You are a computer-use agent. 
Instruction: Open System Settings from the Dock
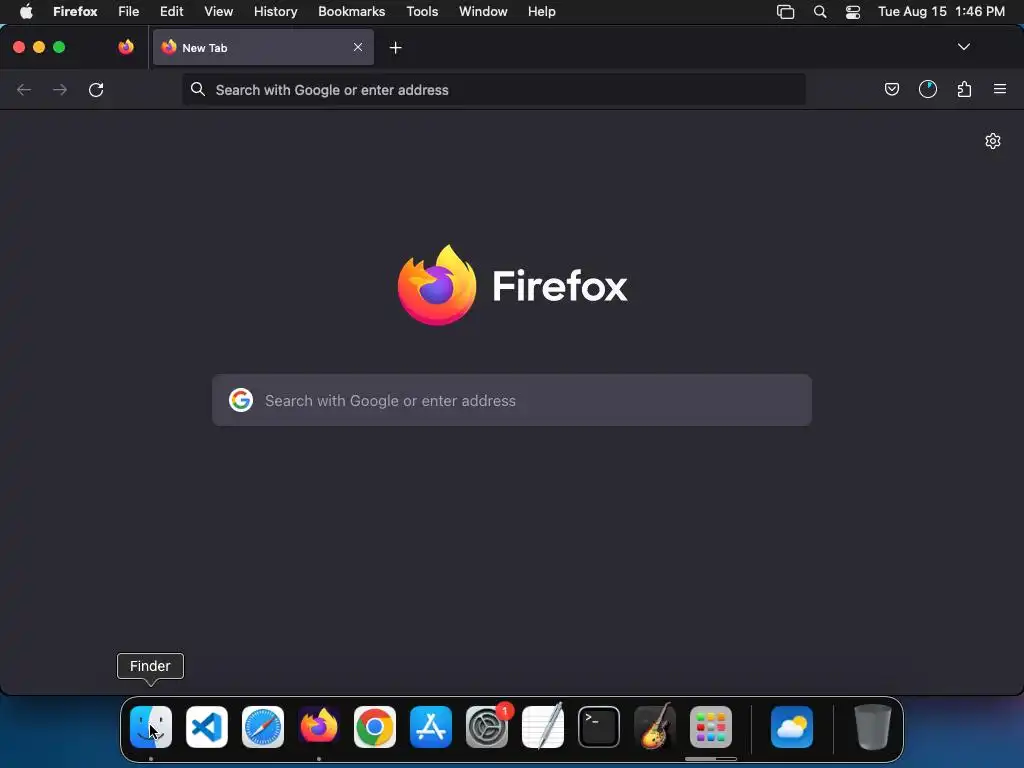coord(487,727)
